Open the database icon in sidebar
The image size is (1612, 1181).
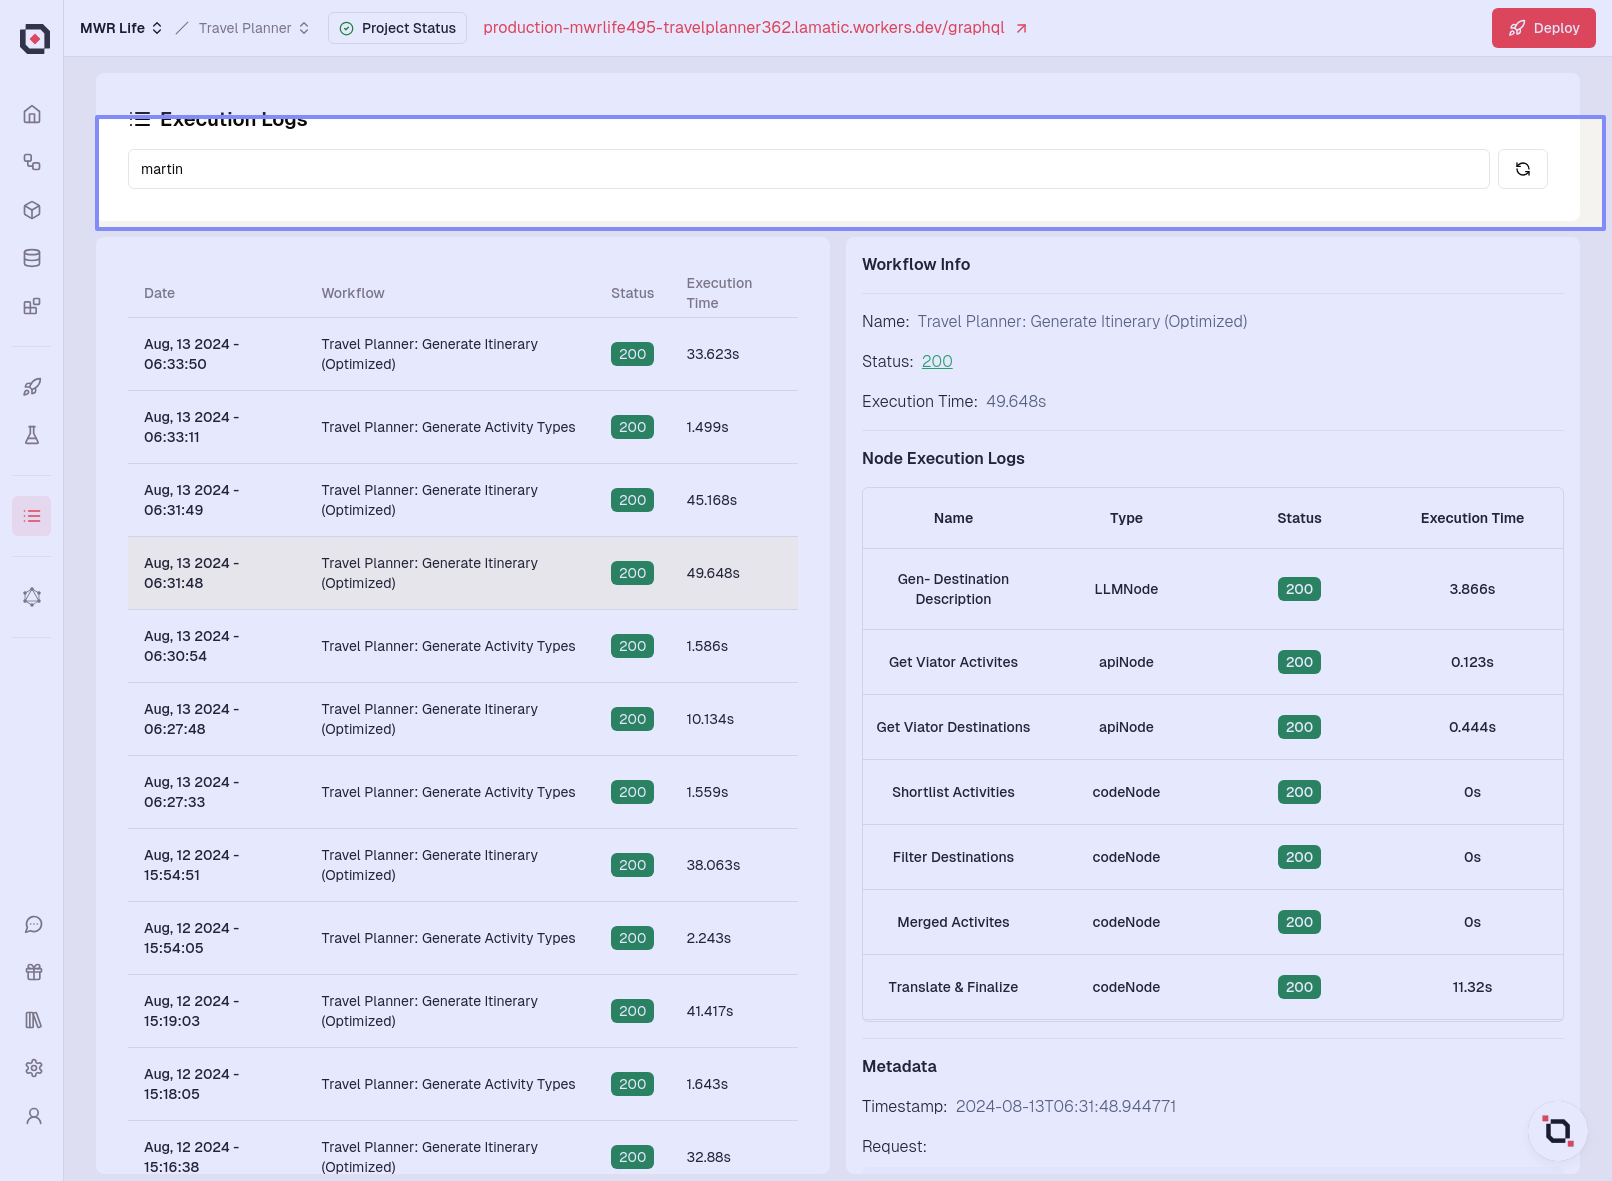click(32, 258)
